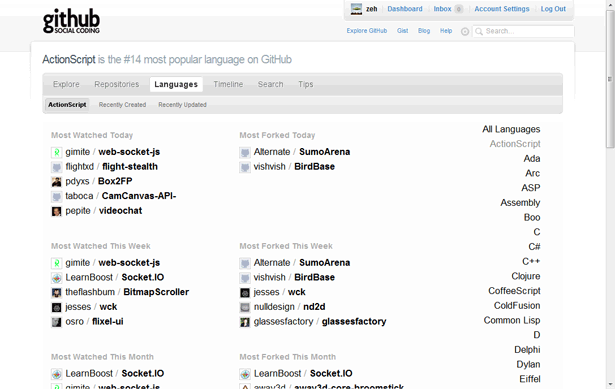This screenshot has width=615, height=389.
Task: Click the page vertical scrollbar thumb
Action: (x=610, y=79)
